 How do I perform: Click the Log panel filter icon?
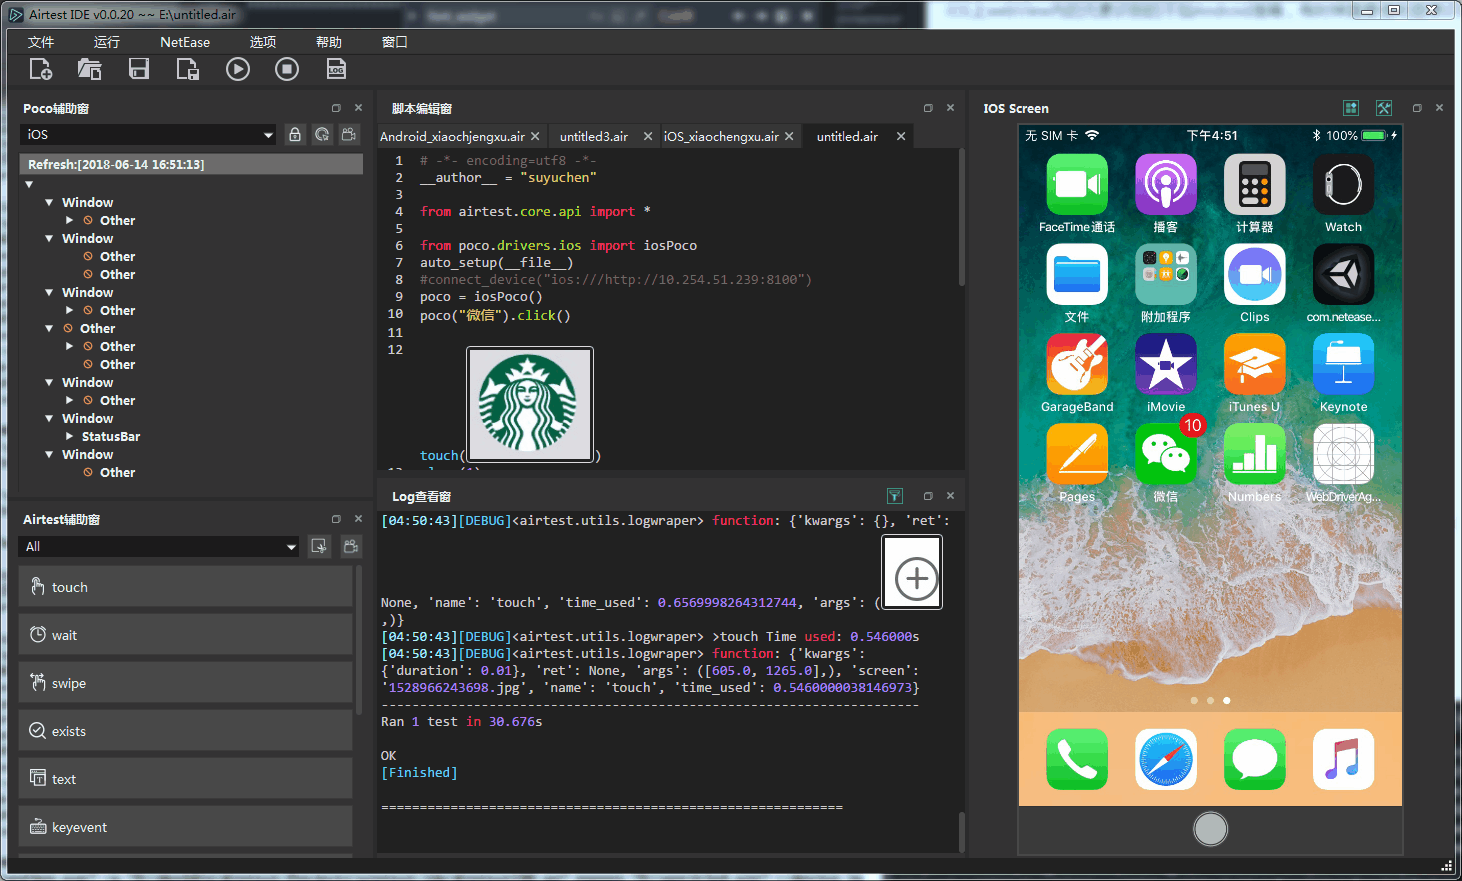pyautogui.click(x=895, y=496)
